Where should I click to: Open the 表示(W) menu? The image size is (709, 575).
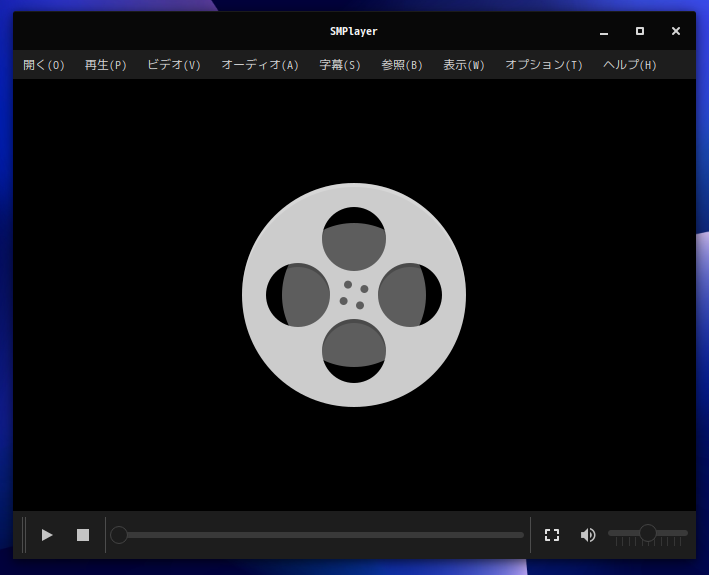click(464, 65)
